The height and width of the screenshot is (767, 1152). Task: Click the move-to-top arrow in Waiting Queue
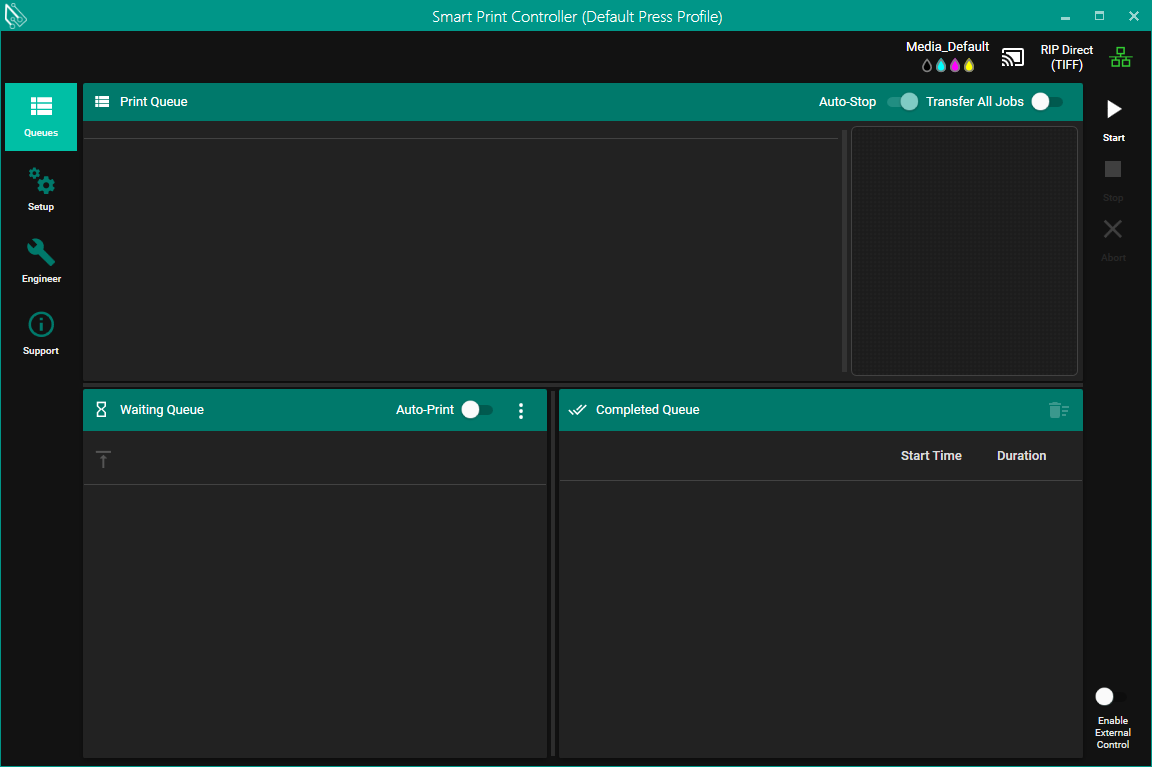(x=103, y=459)
